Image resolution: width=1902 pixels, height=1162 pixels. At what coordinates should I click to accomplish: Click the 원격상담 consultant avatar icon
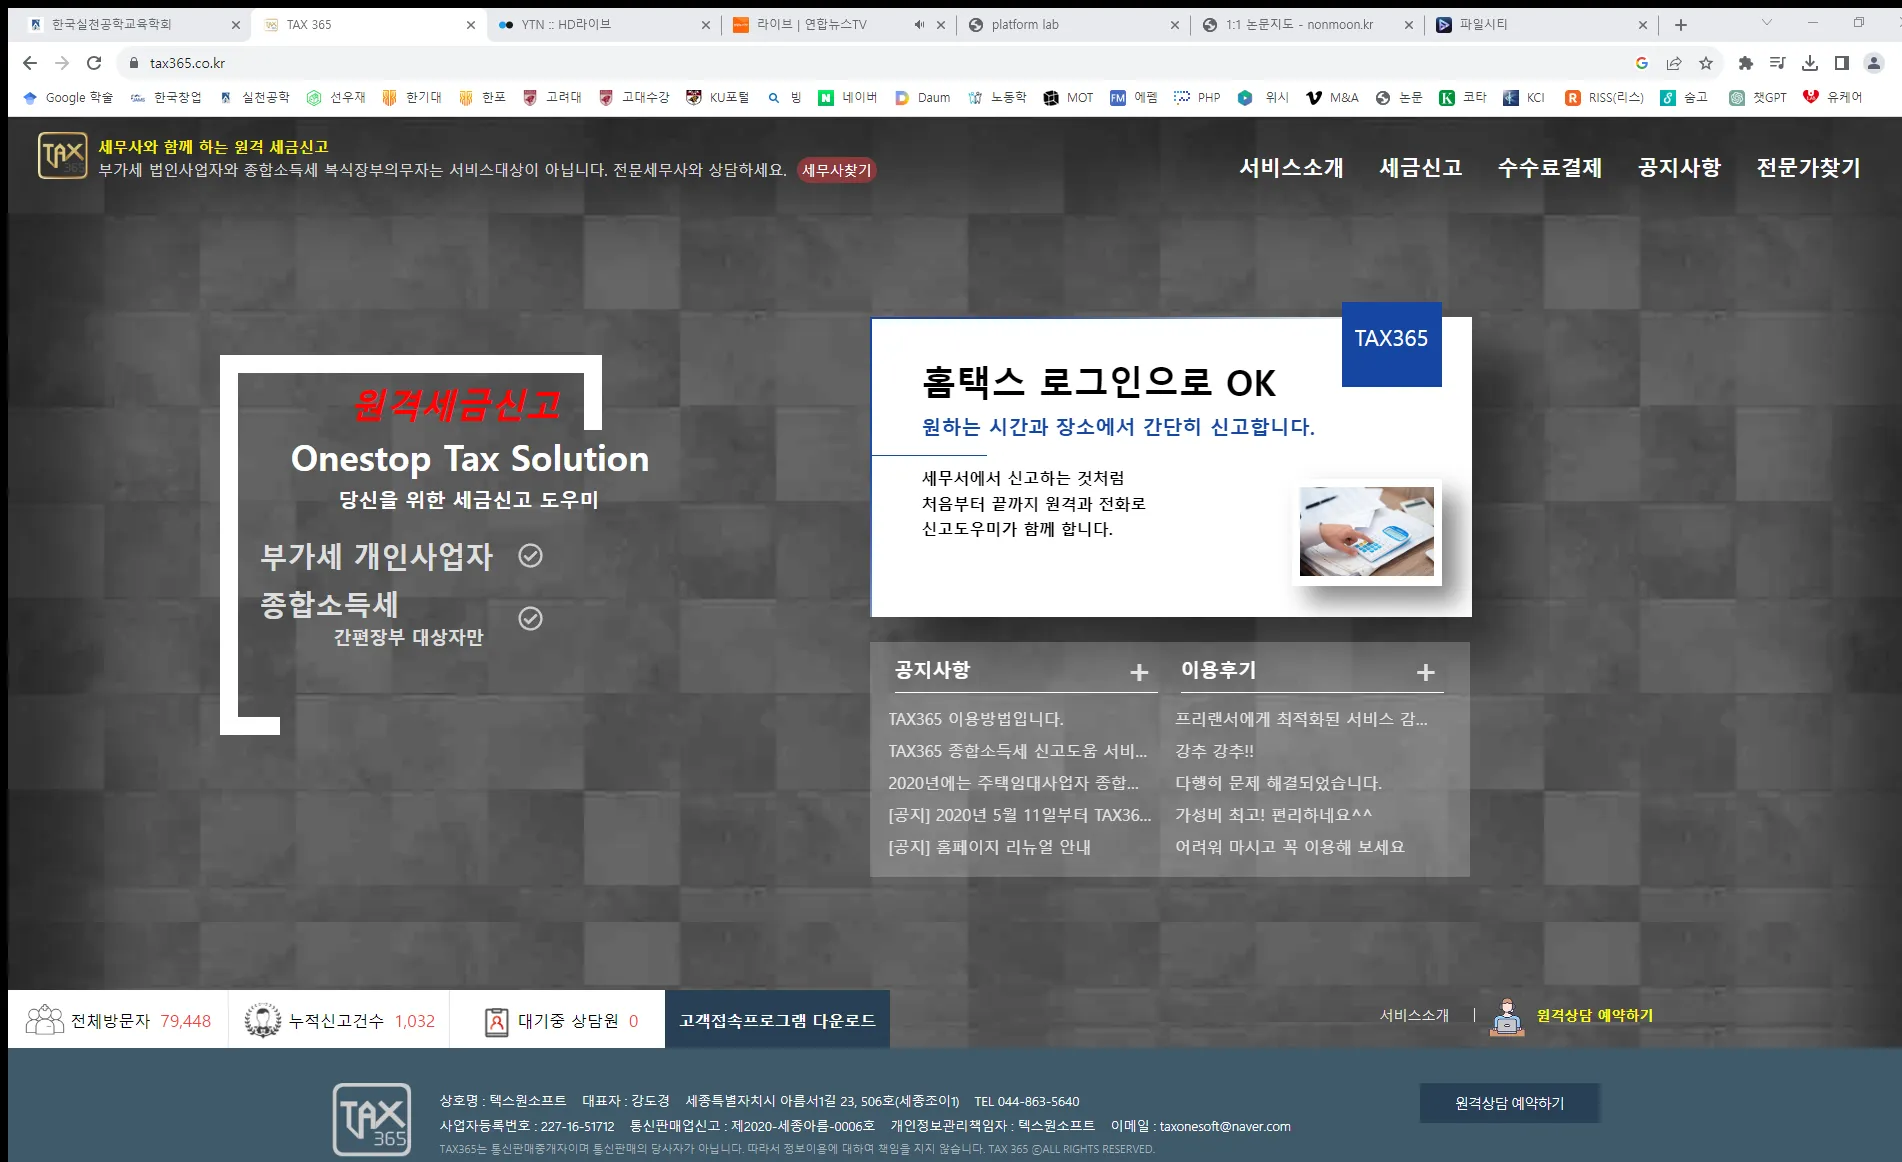(x=1507, y=1017)
